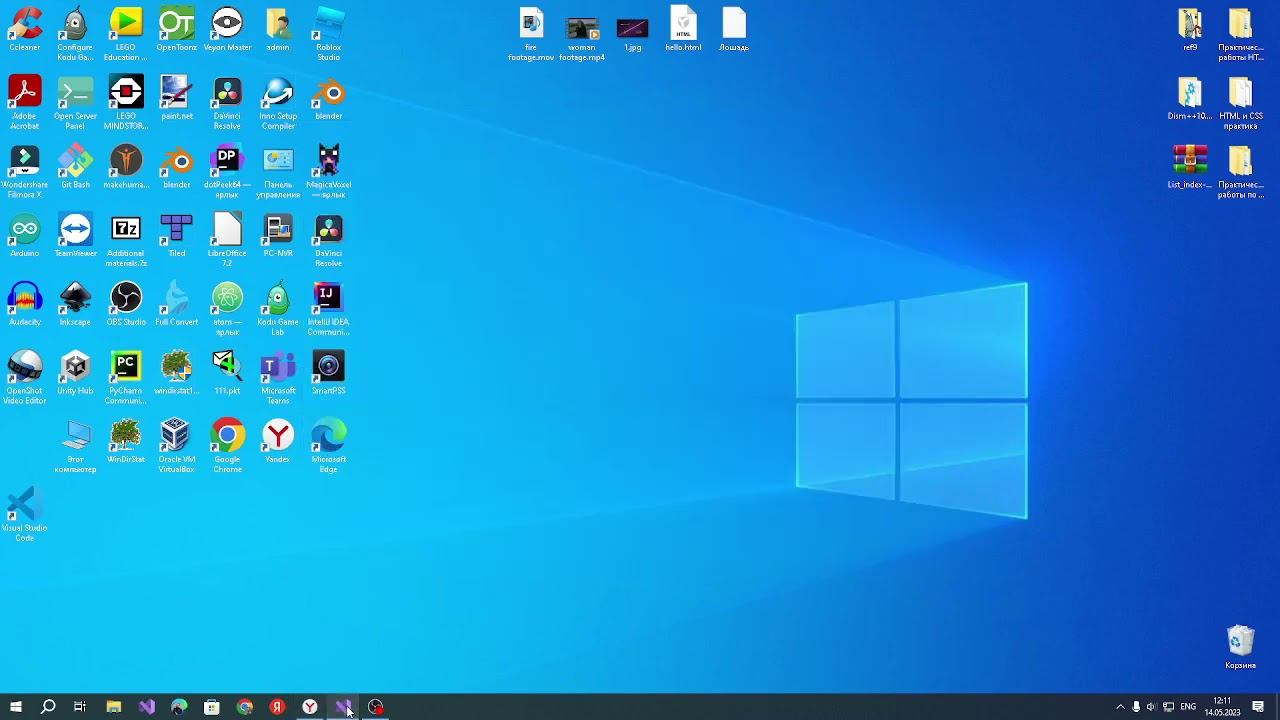Select the Microsoft Teams shortcut
This screenshot has height=720, width=1280.
[278, 378]
